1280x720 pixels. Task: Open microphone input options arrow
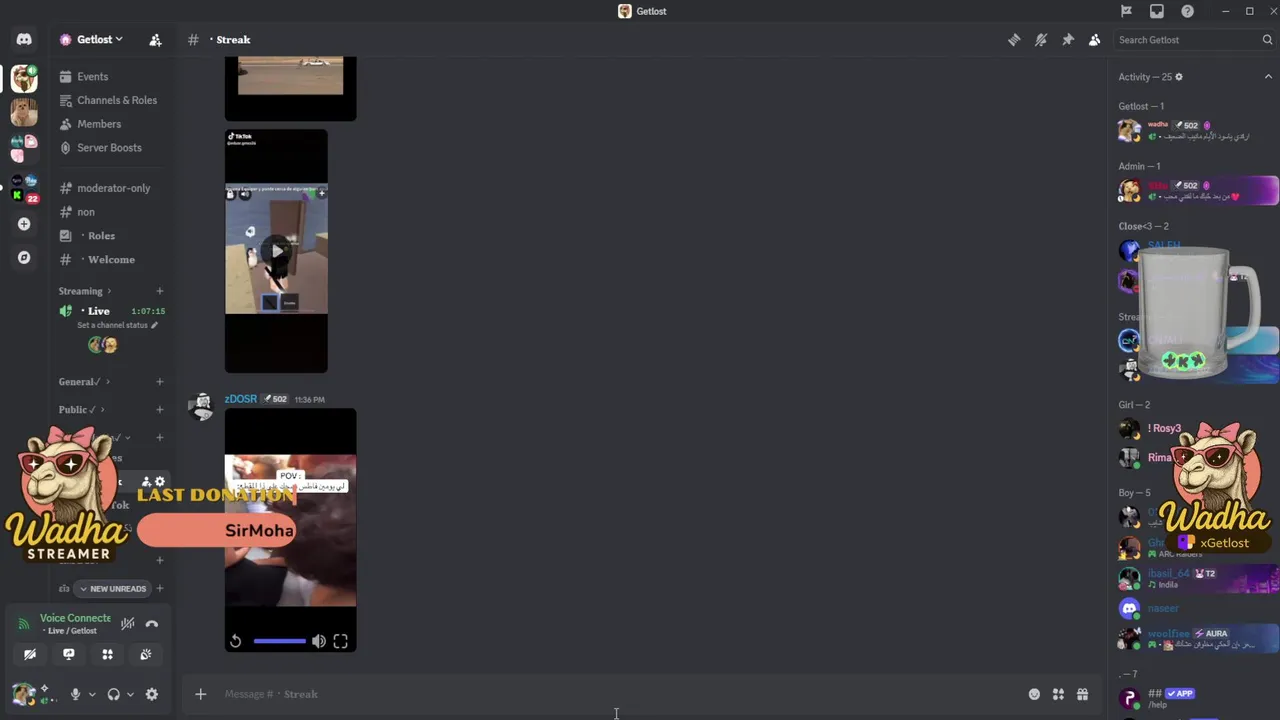tap(91, 694)
